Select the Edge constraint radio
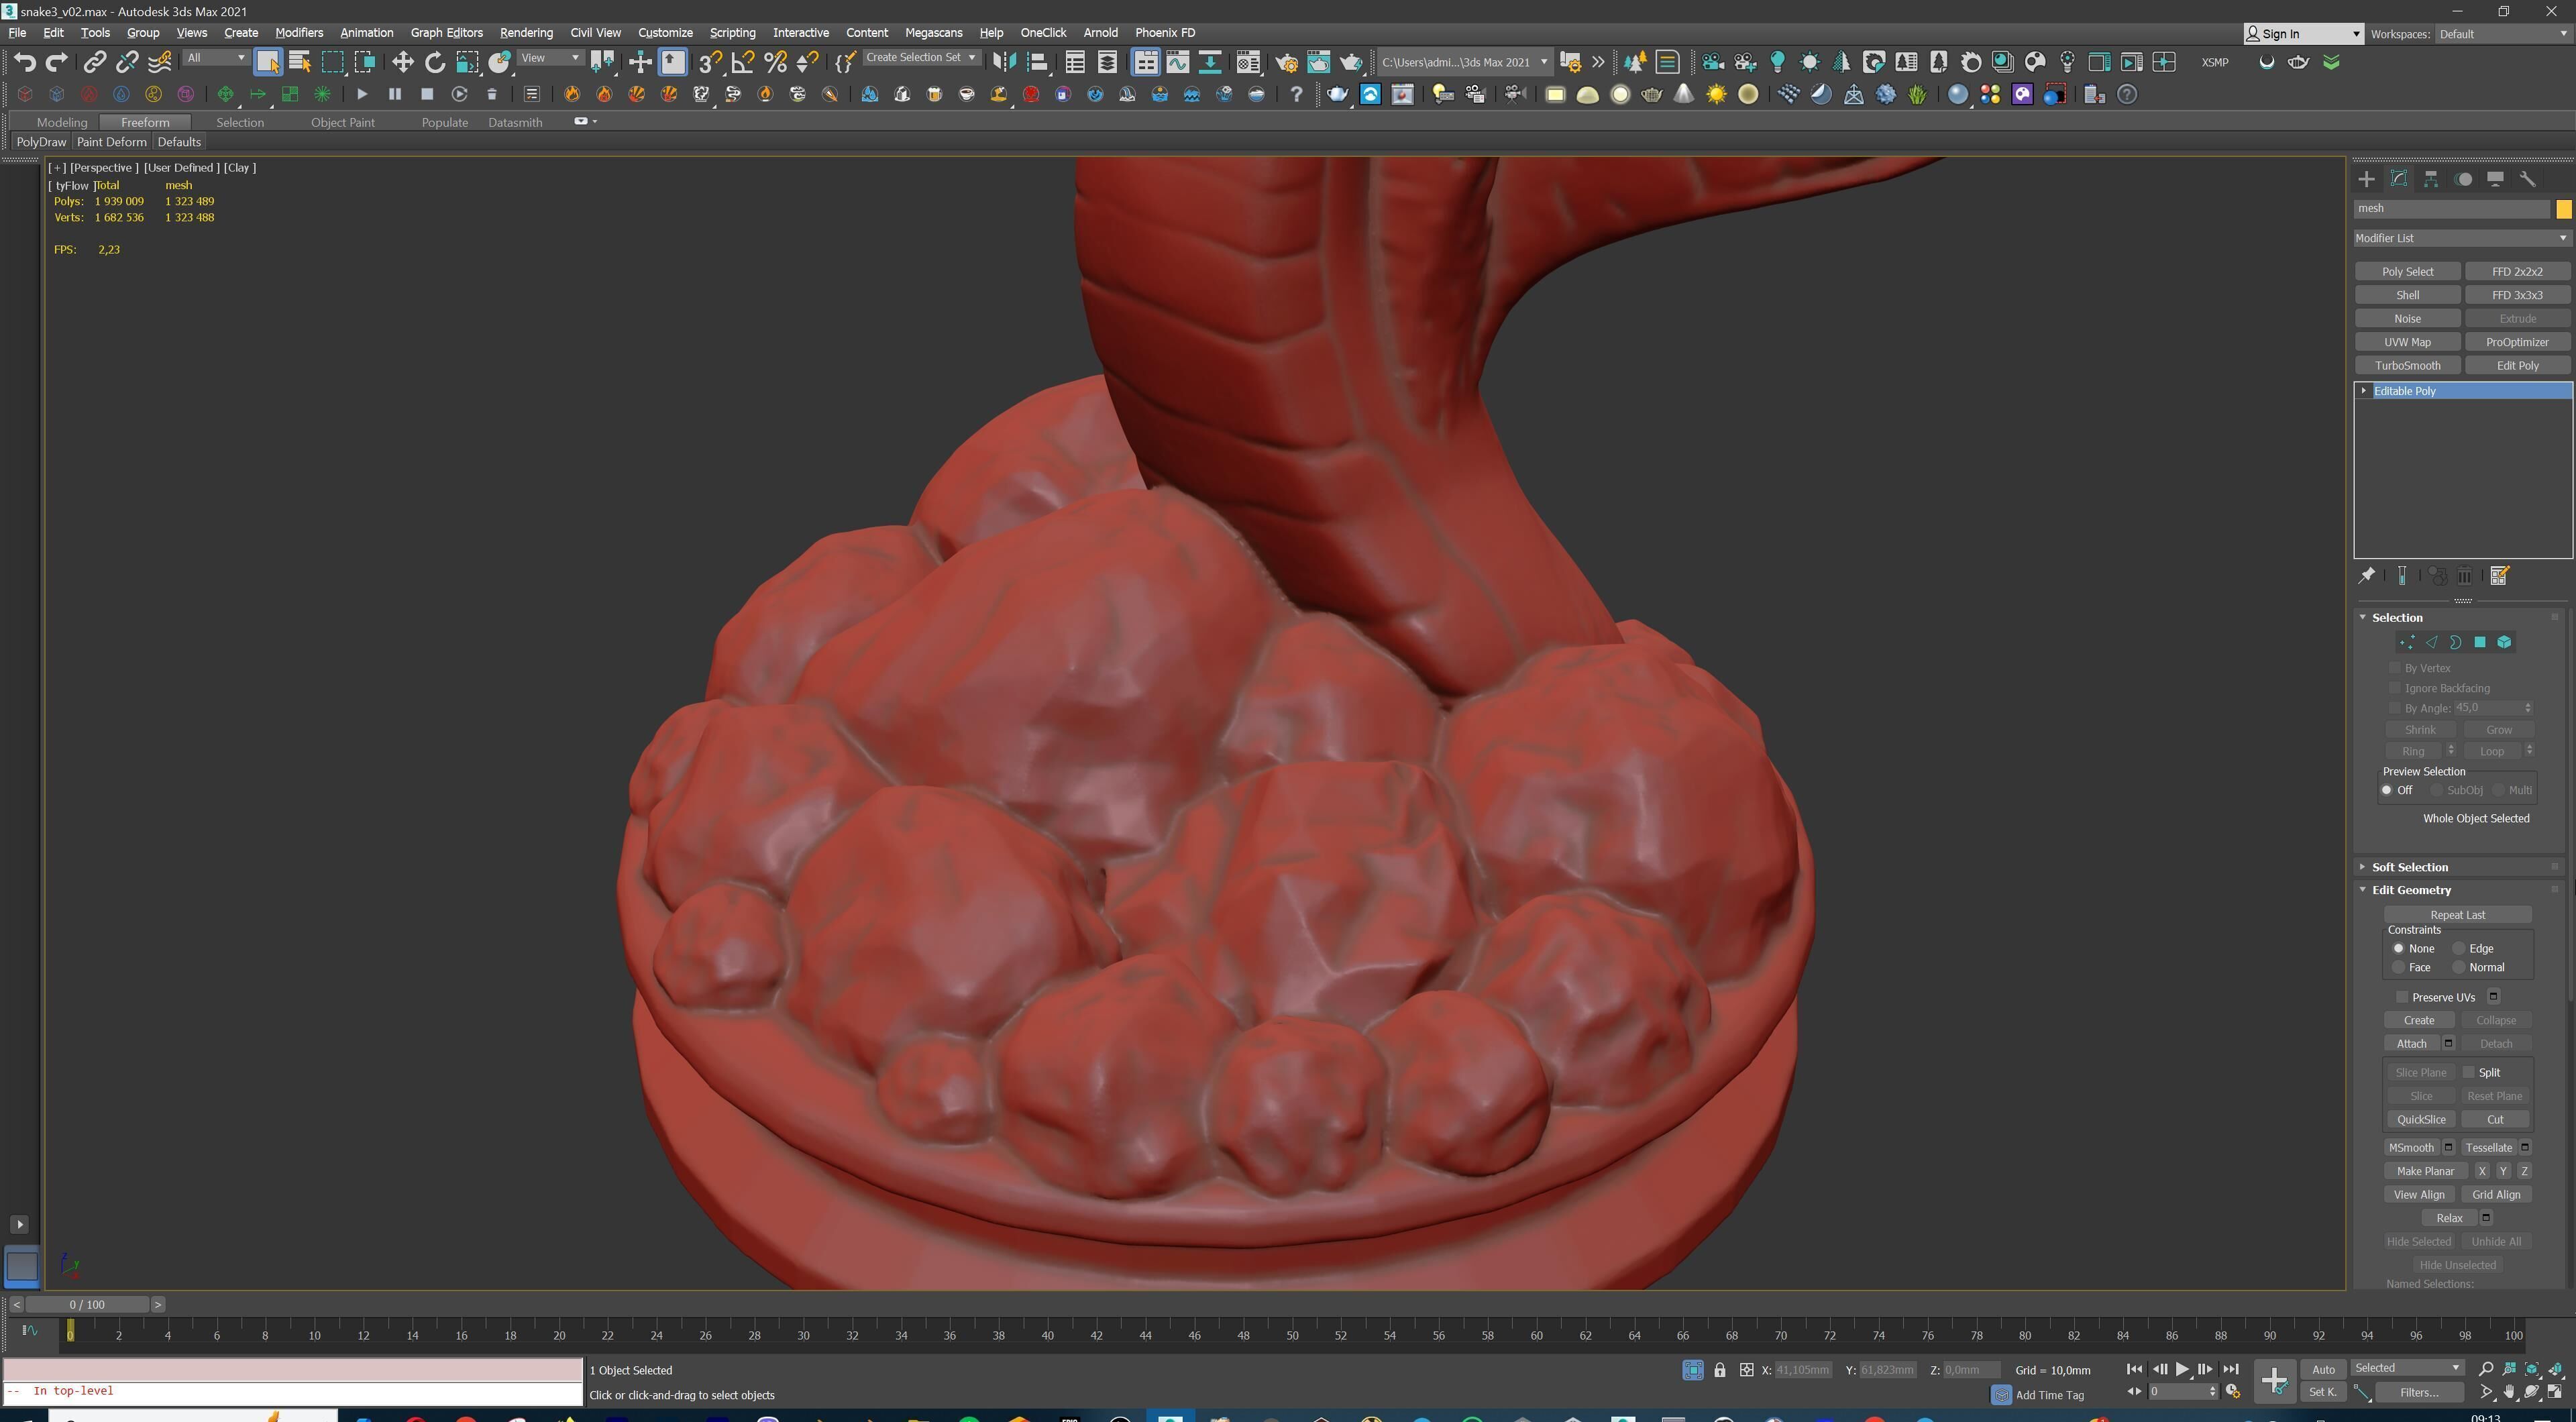 tap(2458, 948)
